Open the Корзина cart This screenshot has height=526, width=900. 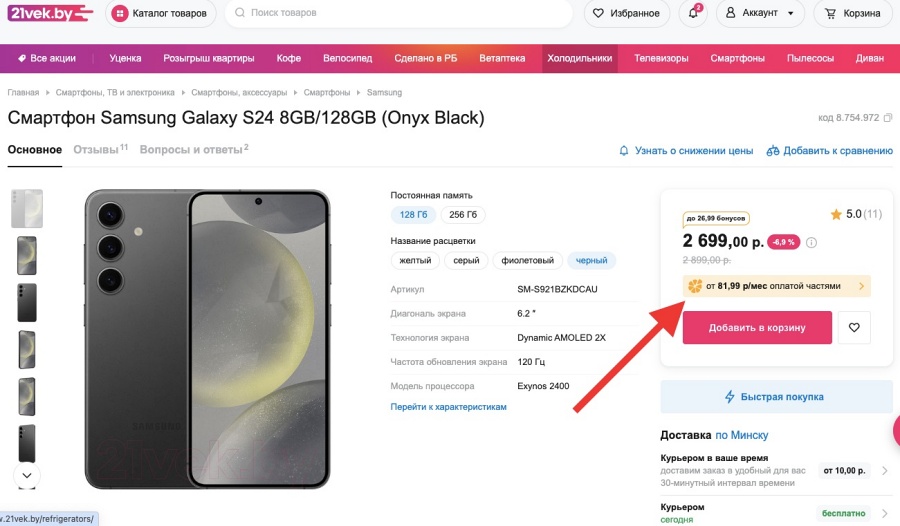point(853,14)
